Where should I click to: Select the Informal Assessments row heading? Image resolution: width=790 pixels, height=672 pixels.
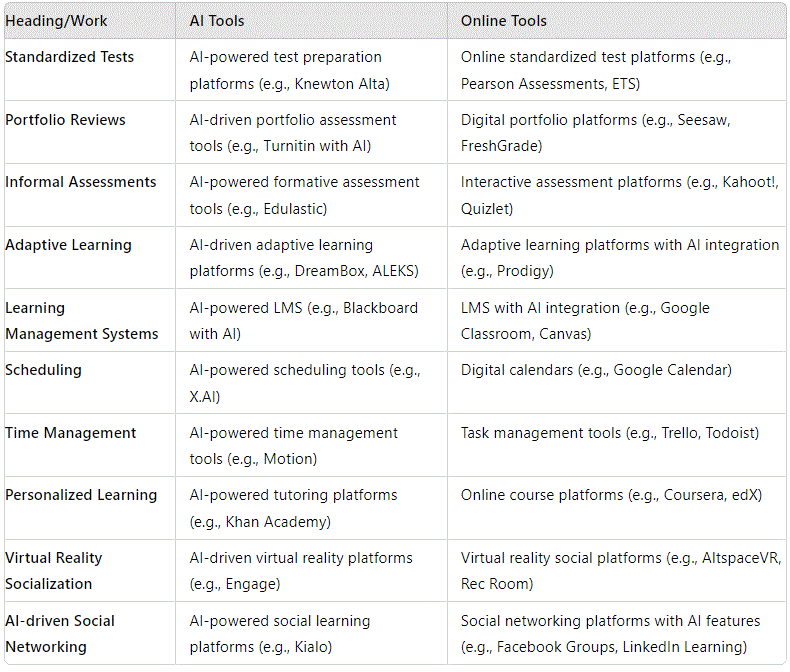point(81,182)
